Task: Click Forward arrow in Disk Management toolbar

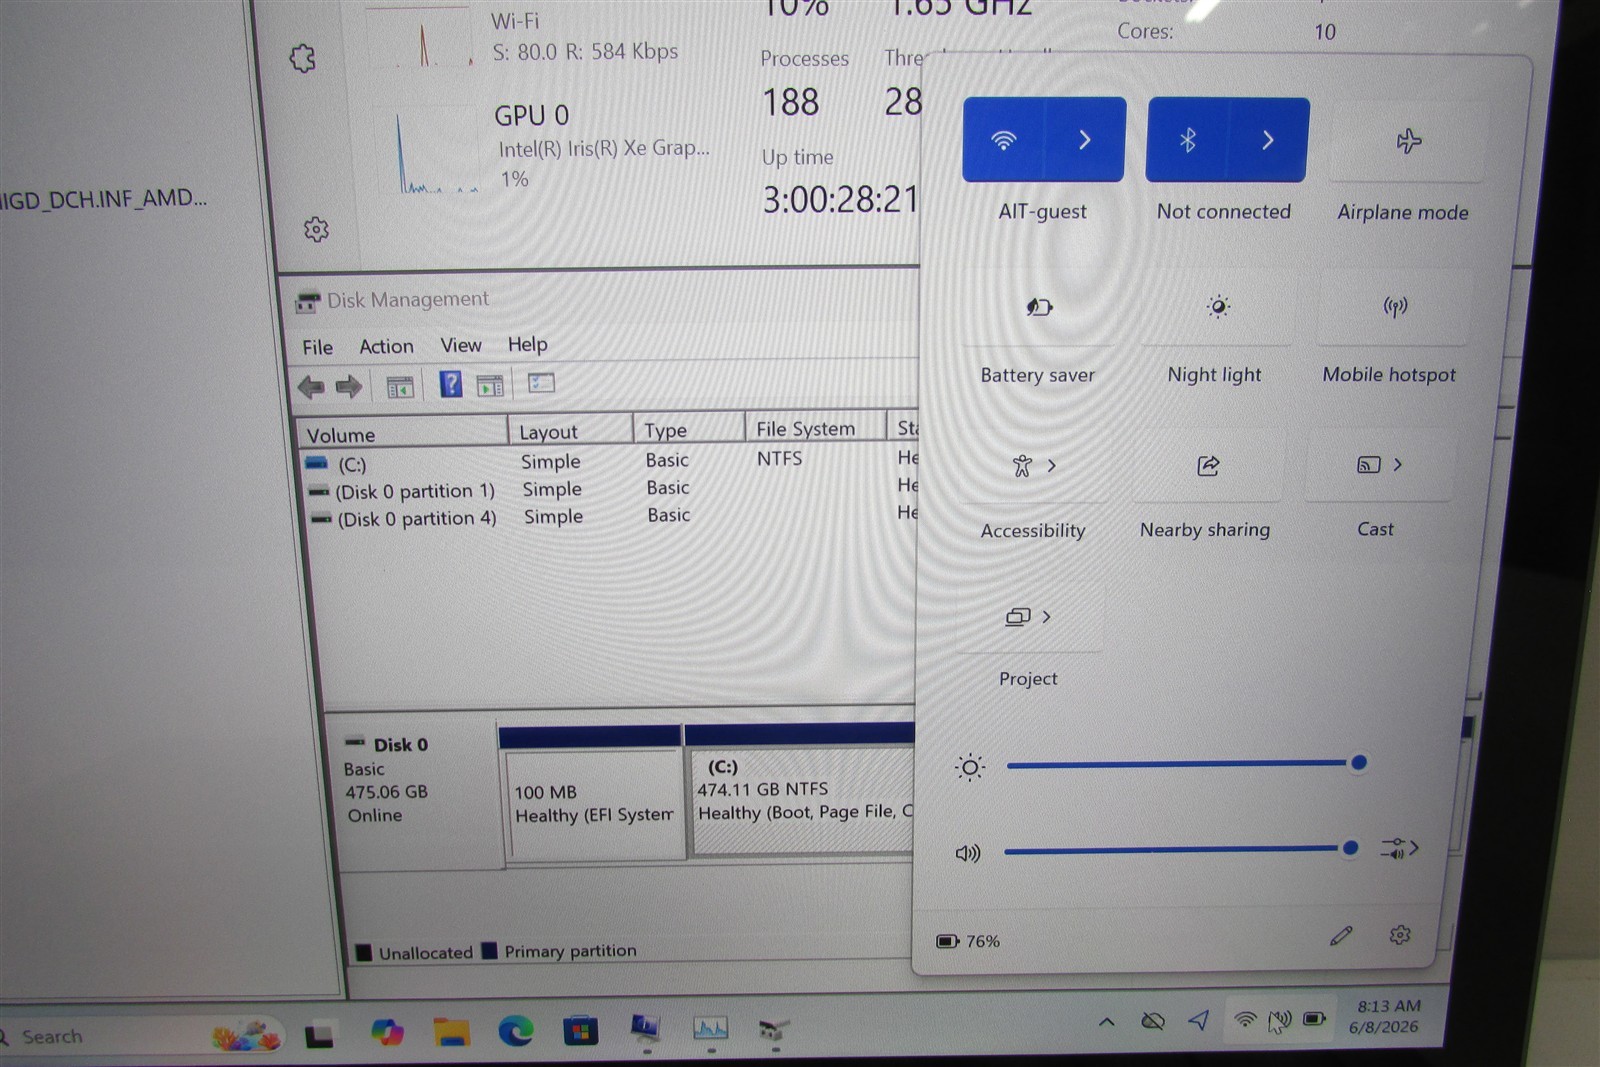Action: point(348,387)
